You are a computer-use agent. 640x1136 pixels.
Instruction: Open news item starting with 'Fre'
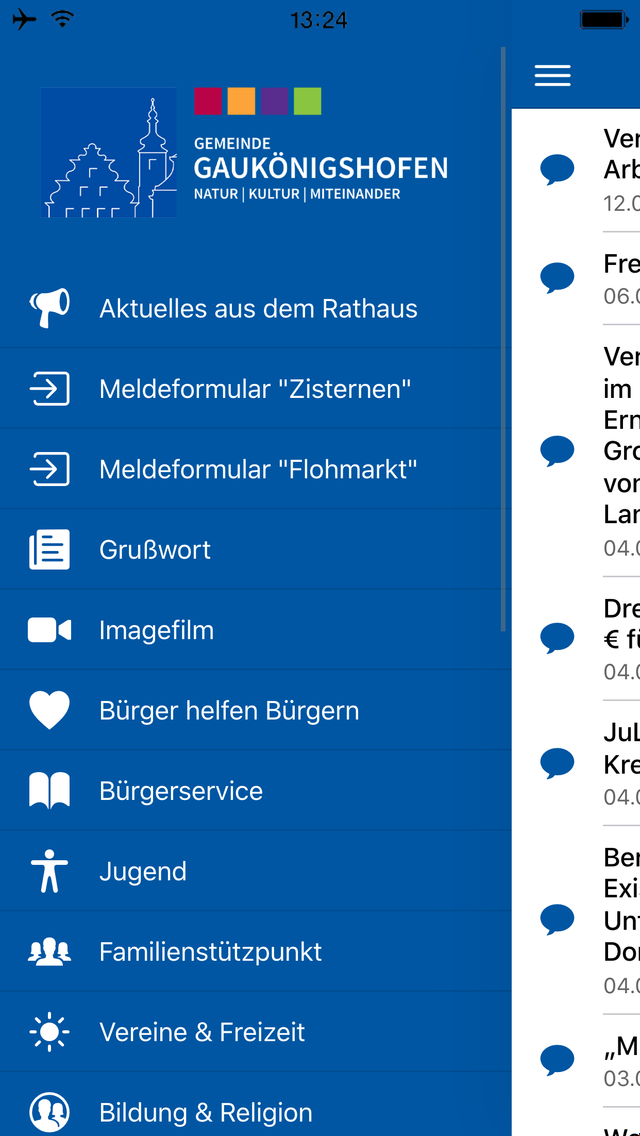[575, 278]
